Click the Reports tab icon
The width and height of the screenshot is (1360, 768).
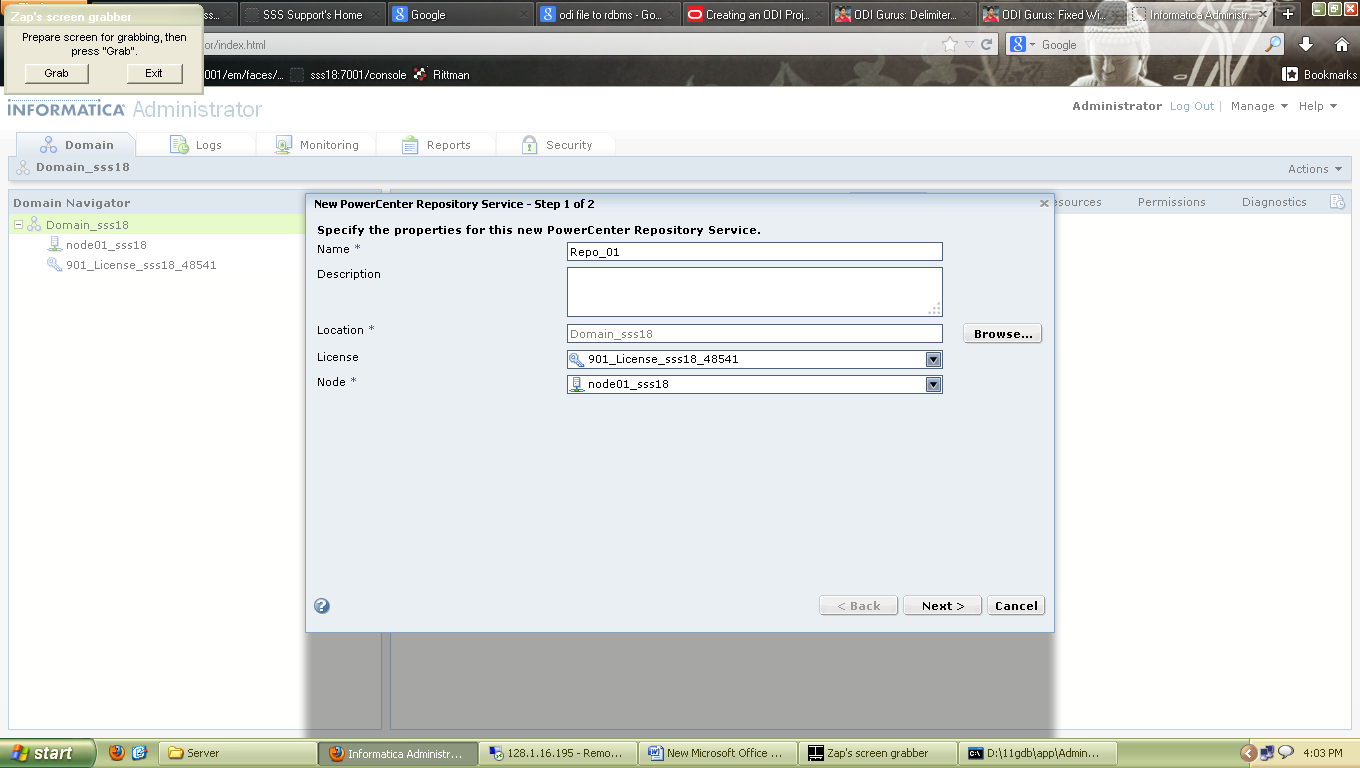point(410,145)
